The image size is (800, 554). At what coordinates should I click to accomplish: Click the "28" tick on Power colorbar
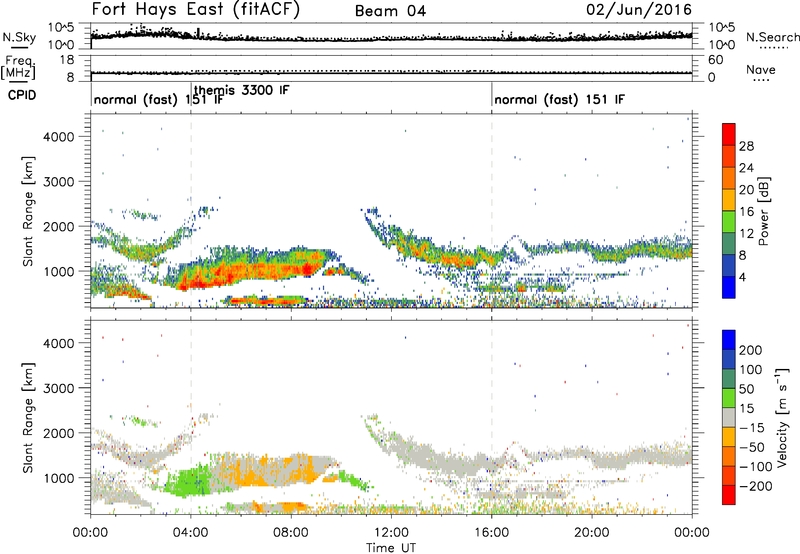(x=746, y=146)
